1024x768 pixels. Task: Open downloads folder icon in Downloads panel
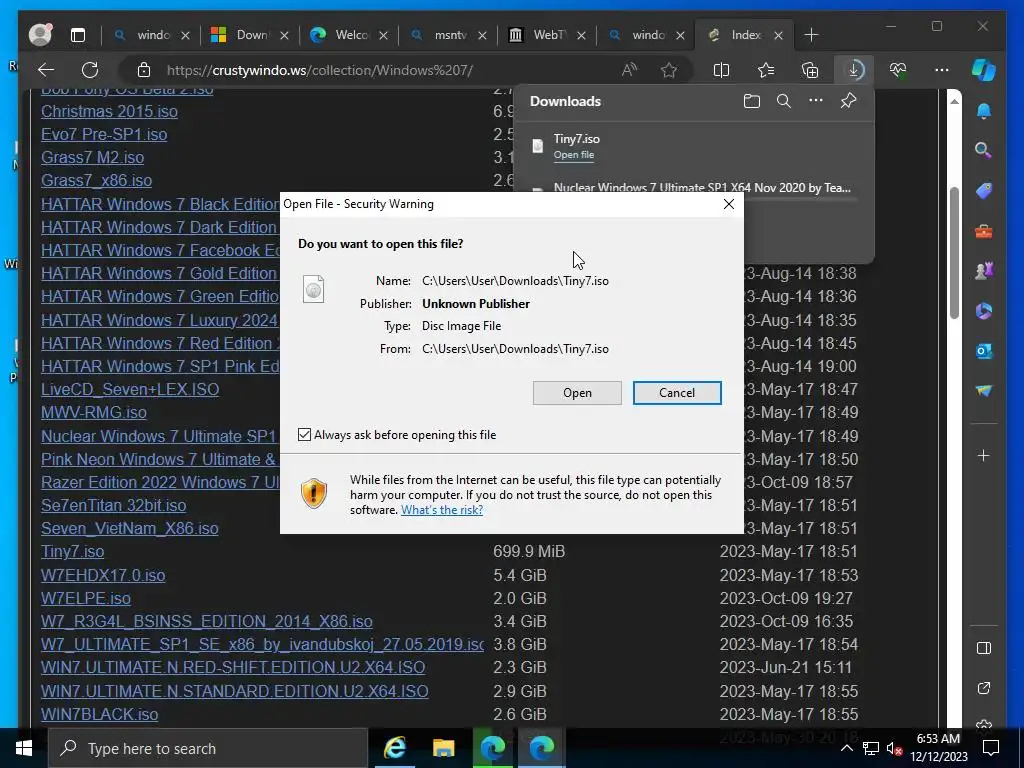click(x=752, y=101)
